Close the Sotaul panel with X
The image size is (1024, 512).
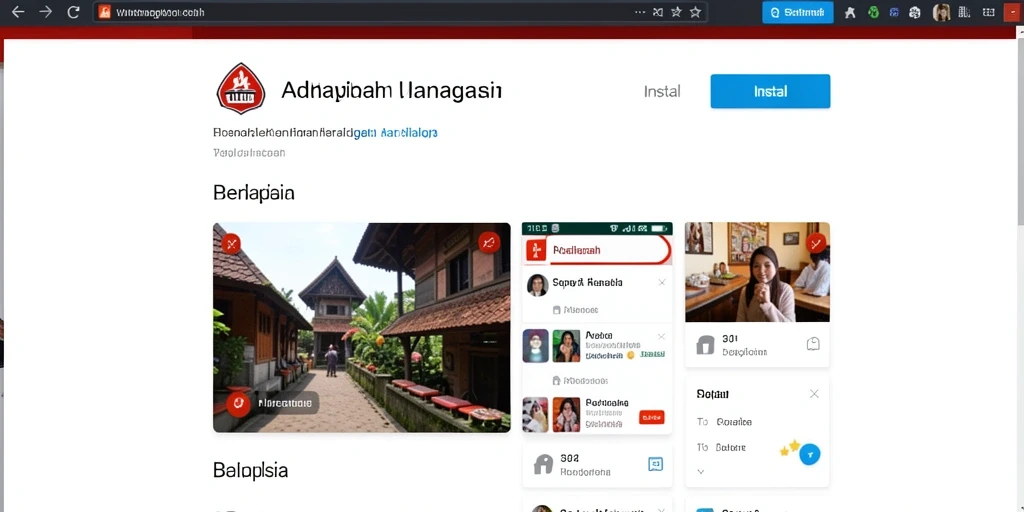coord(814,394)
